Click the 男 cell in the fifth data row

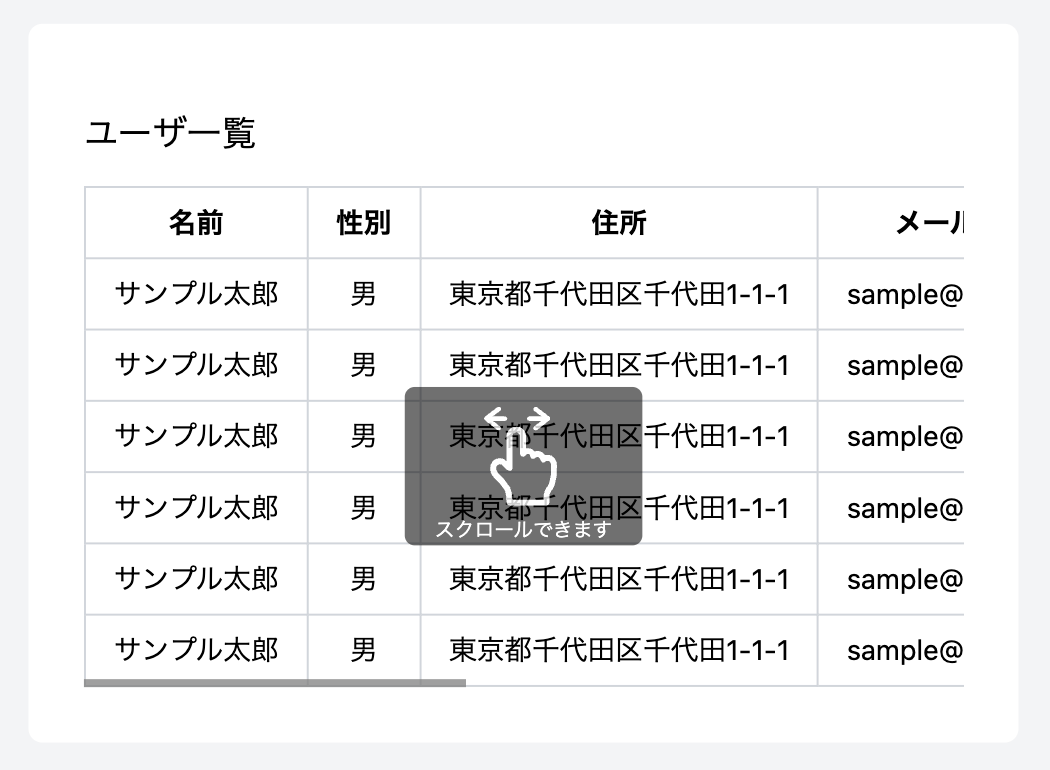pyautogui.click(x=364, y=579)
